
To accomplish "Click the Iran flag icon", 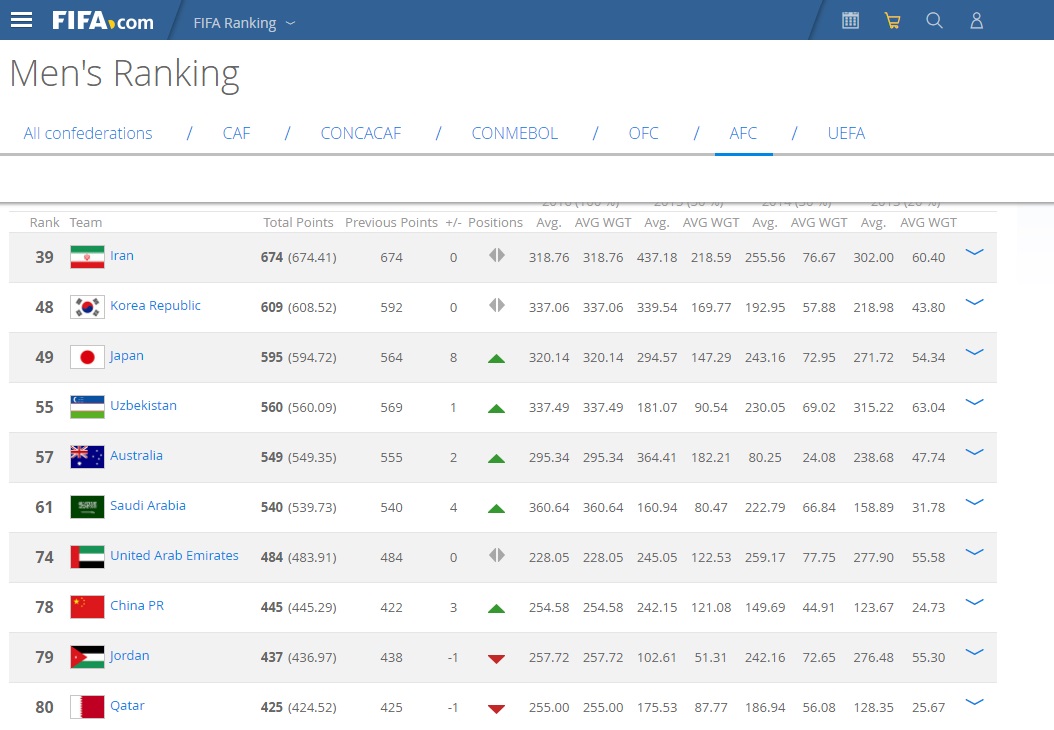I will [87, 257].
